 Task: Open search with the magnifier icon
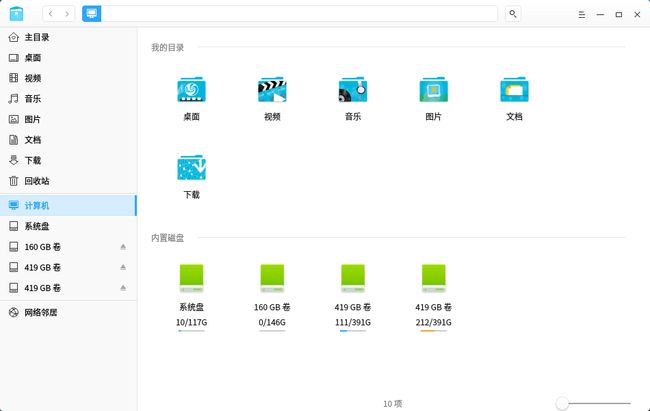tap(513, 14)
